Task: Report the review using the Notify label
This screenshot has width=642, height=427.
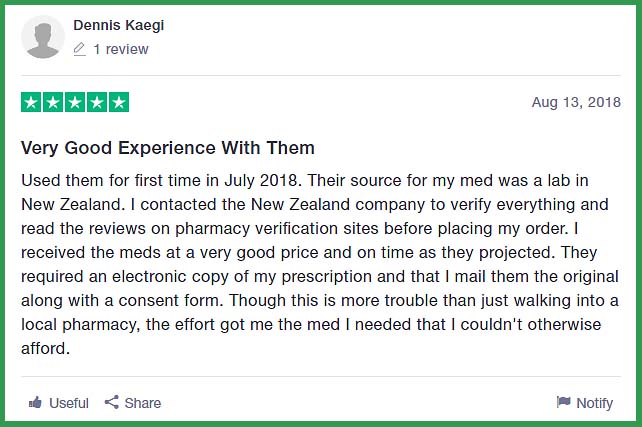Action: point(595,403)
